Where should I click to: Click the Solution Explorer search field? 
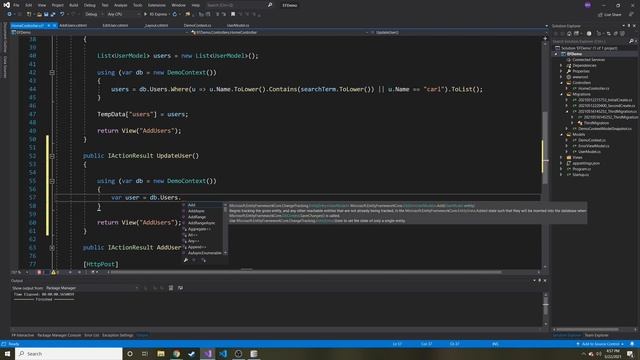coord(593,42)
